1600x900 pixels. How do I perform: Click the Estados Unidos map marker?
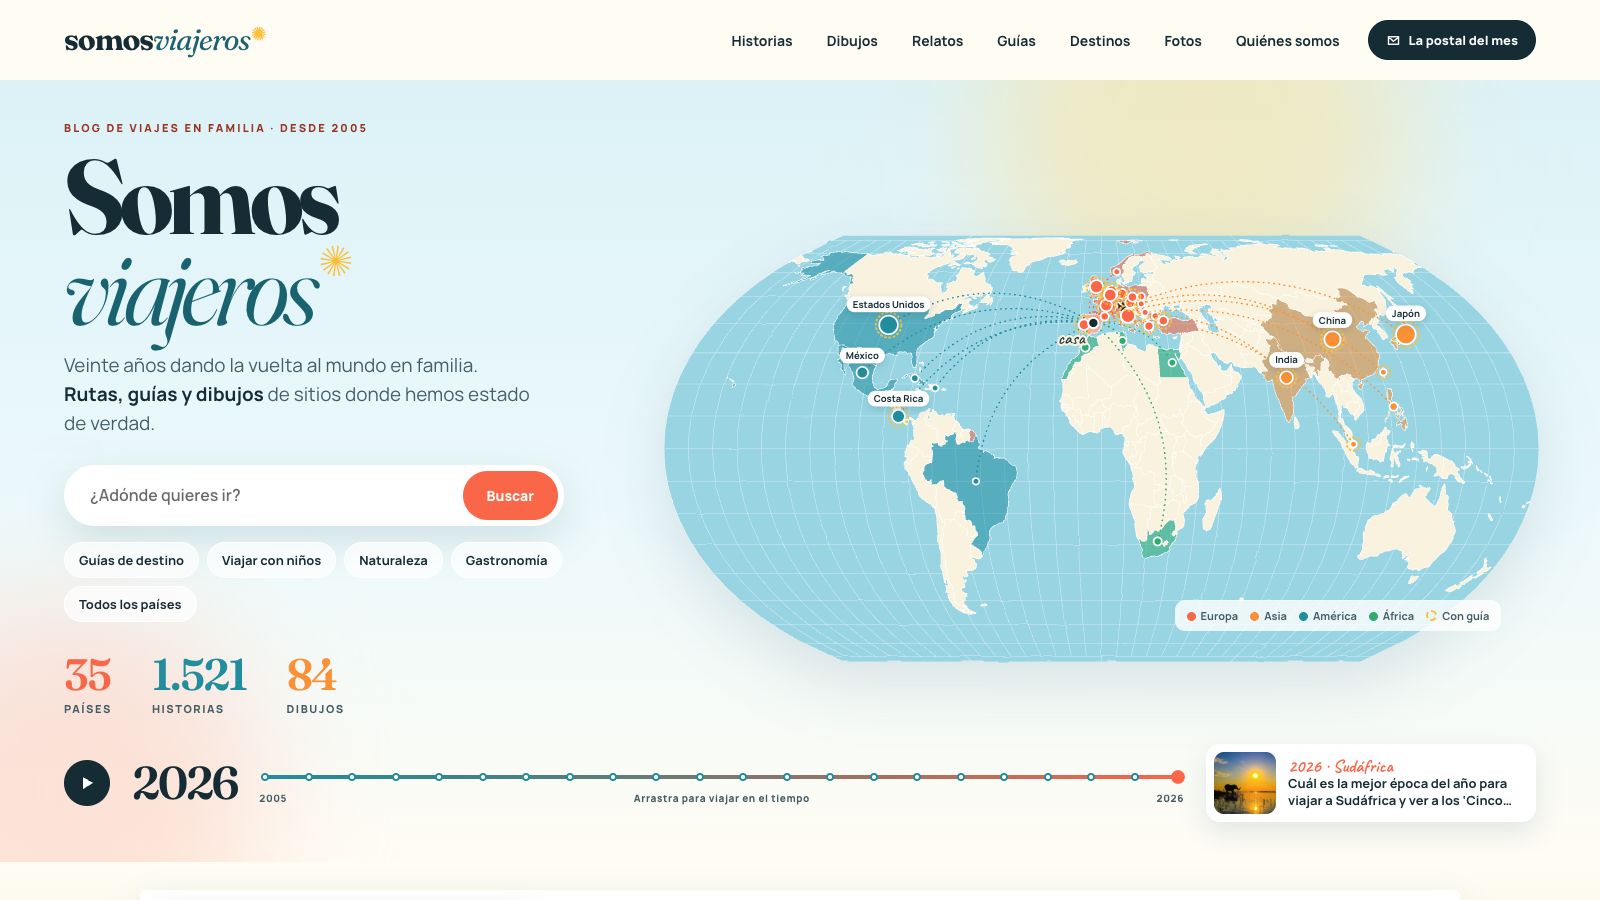tap(888, 325)
